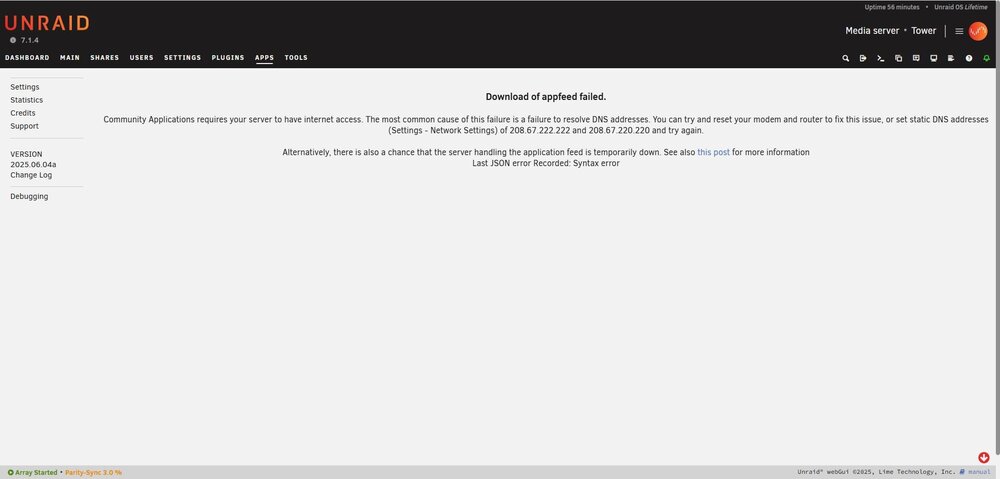Screen dimensions: 1000x479
Task: Click the logout icon in toolbar
Action: pyautogui.click(x=863, y=58)
